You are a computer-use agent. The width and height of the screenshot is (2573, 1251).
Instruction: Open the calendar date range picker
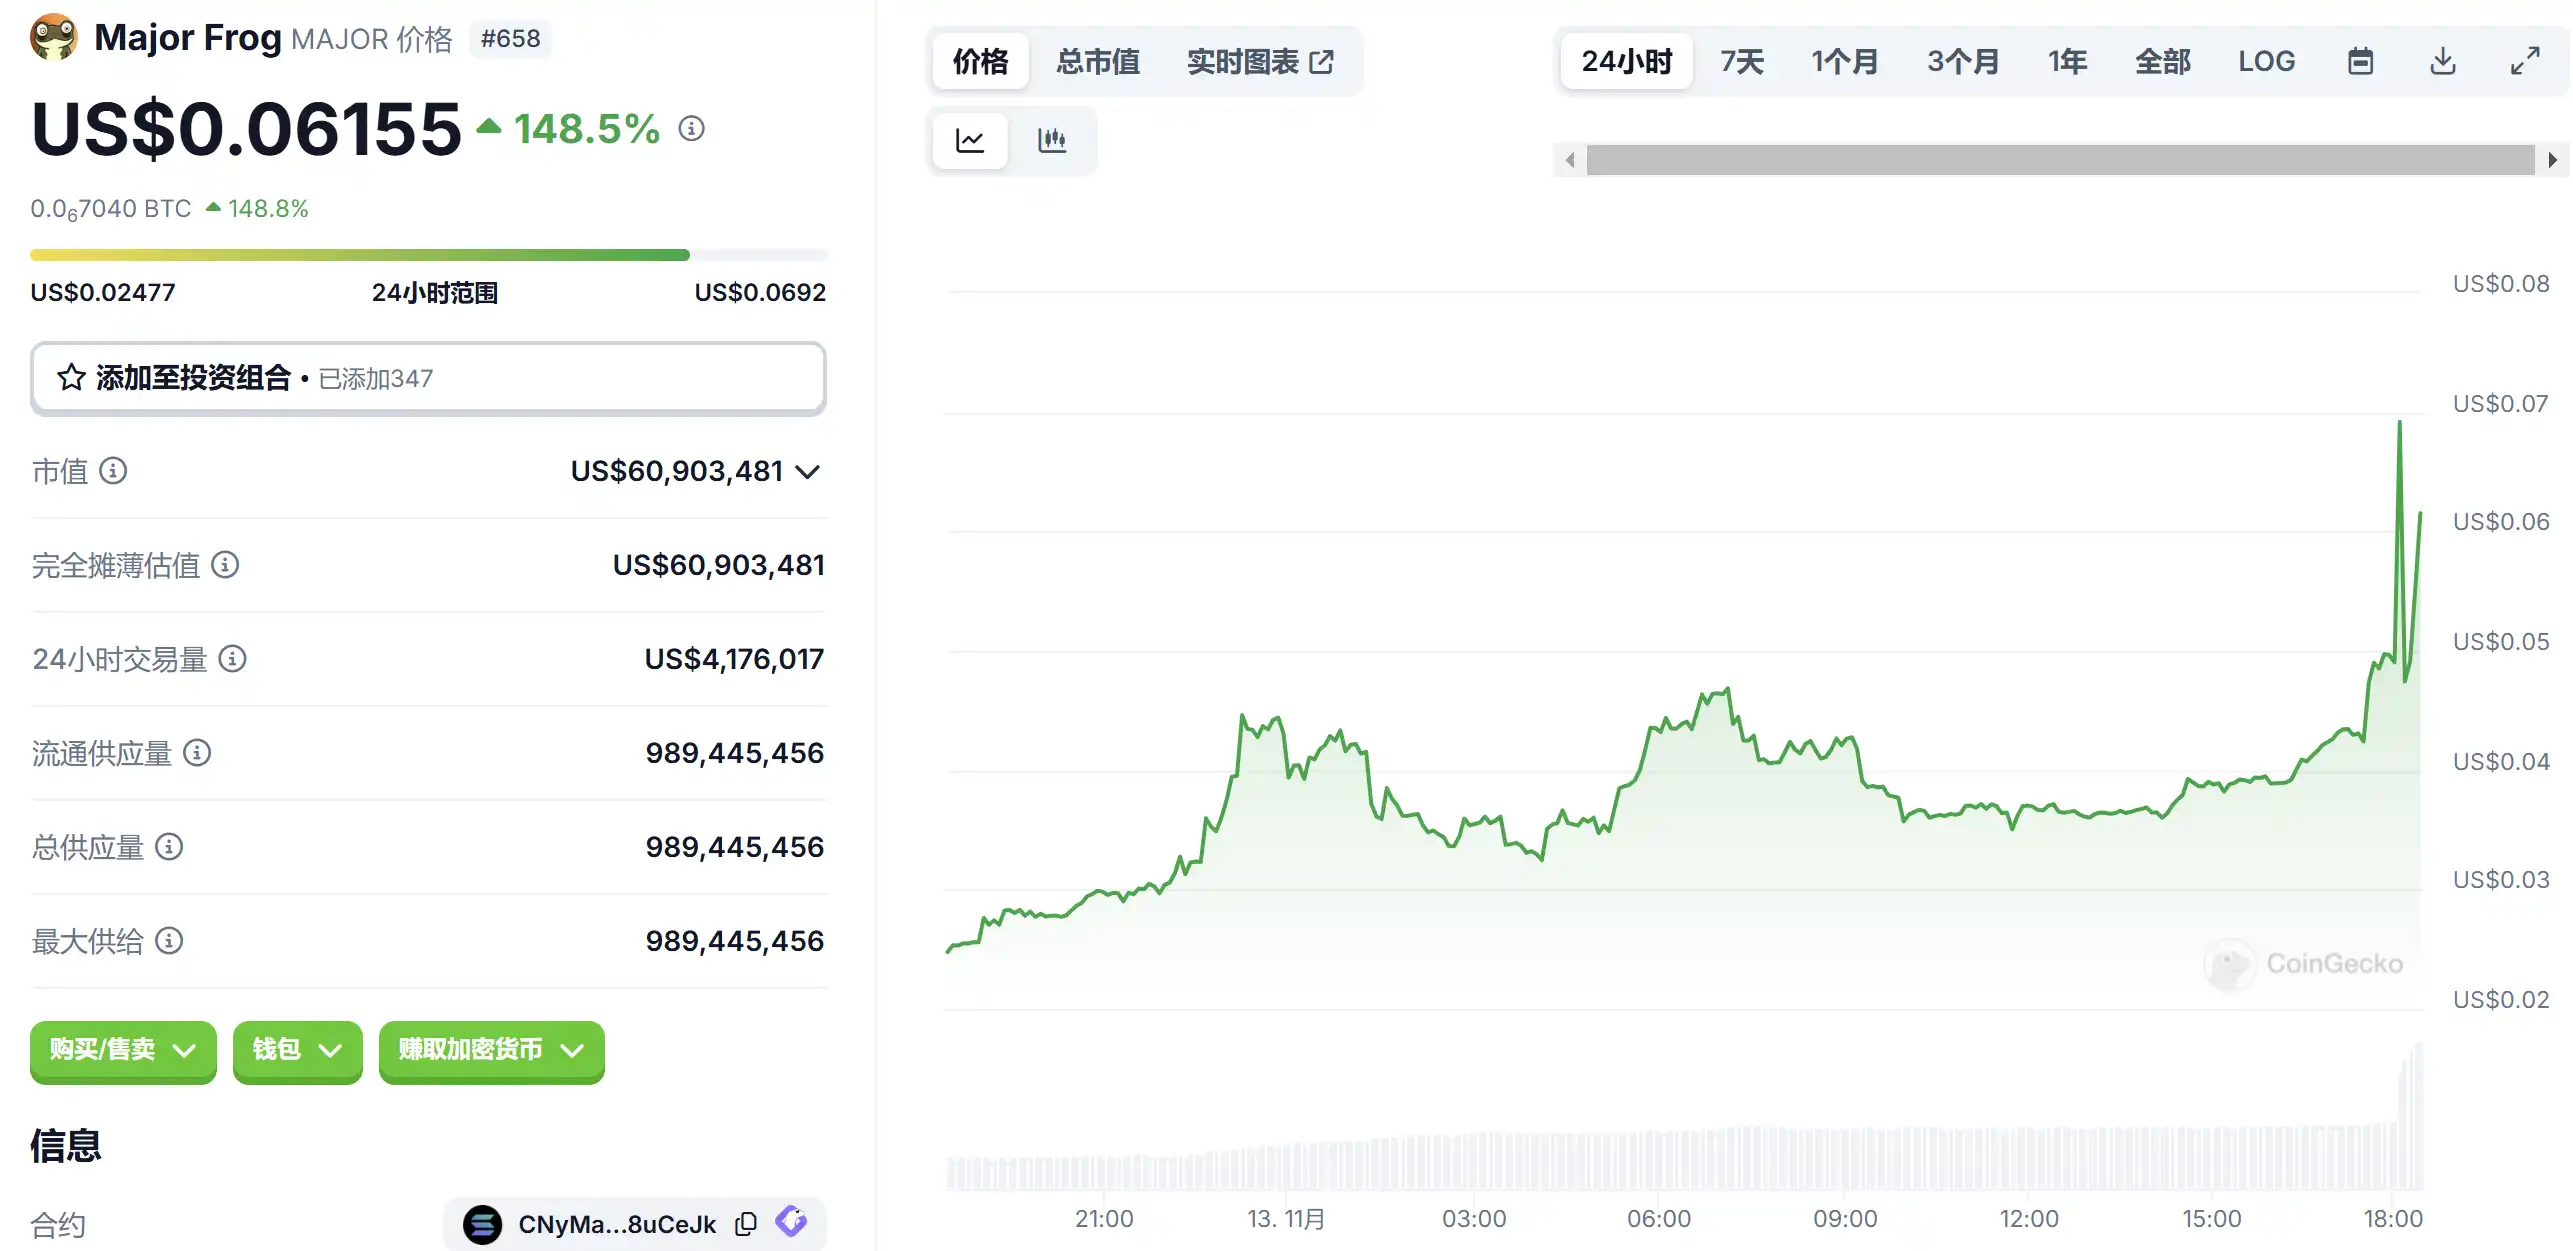[x=2360, y=61]
